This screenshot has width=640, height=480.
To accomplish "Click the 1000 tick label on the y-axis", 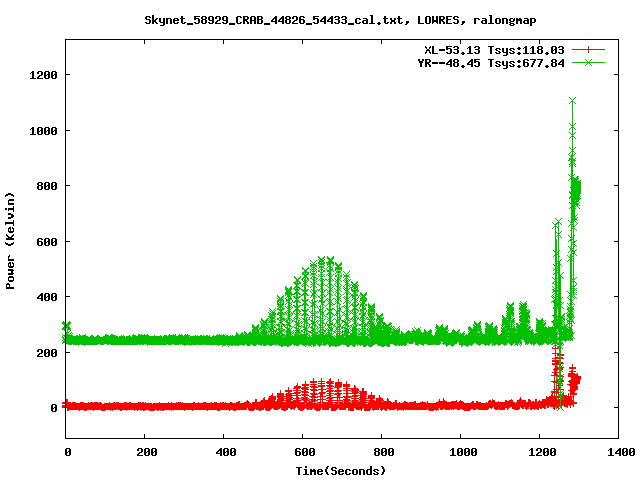I will pos(42,131).
